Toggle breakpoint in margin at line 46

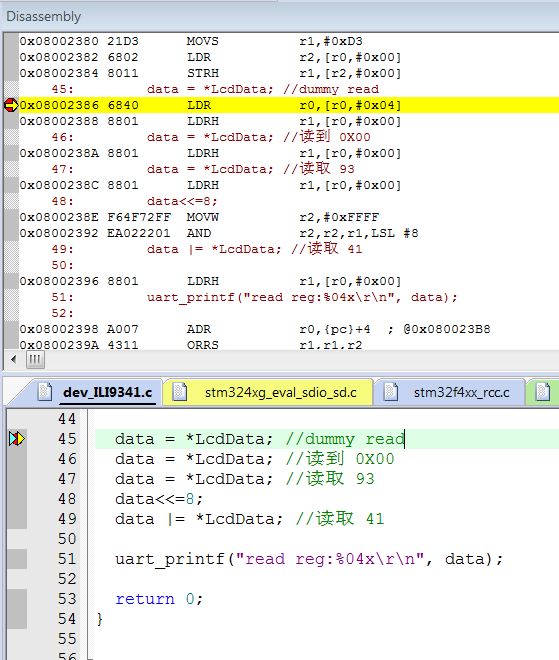tap(17, 459)
